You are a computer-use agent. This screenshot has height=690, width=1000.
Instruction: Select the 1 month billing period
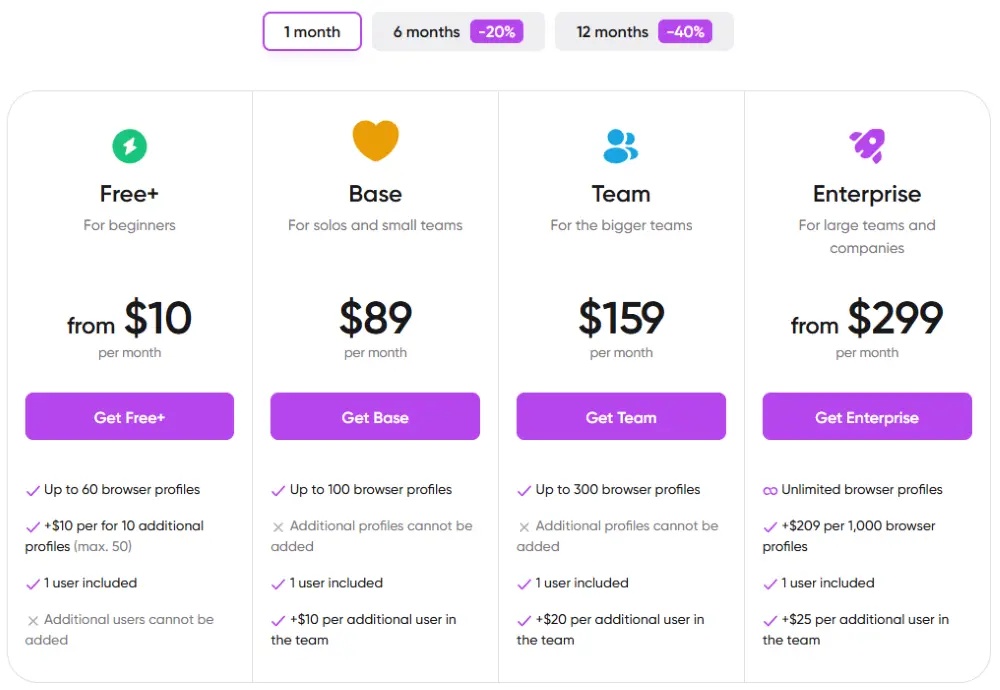click(312, 31)
